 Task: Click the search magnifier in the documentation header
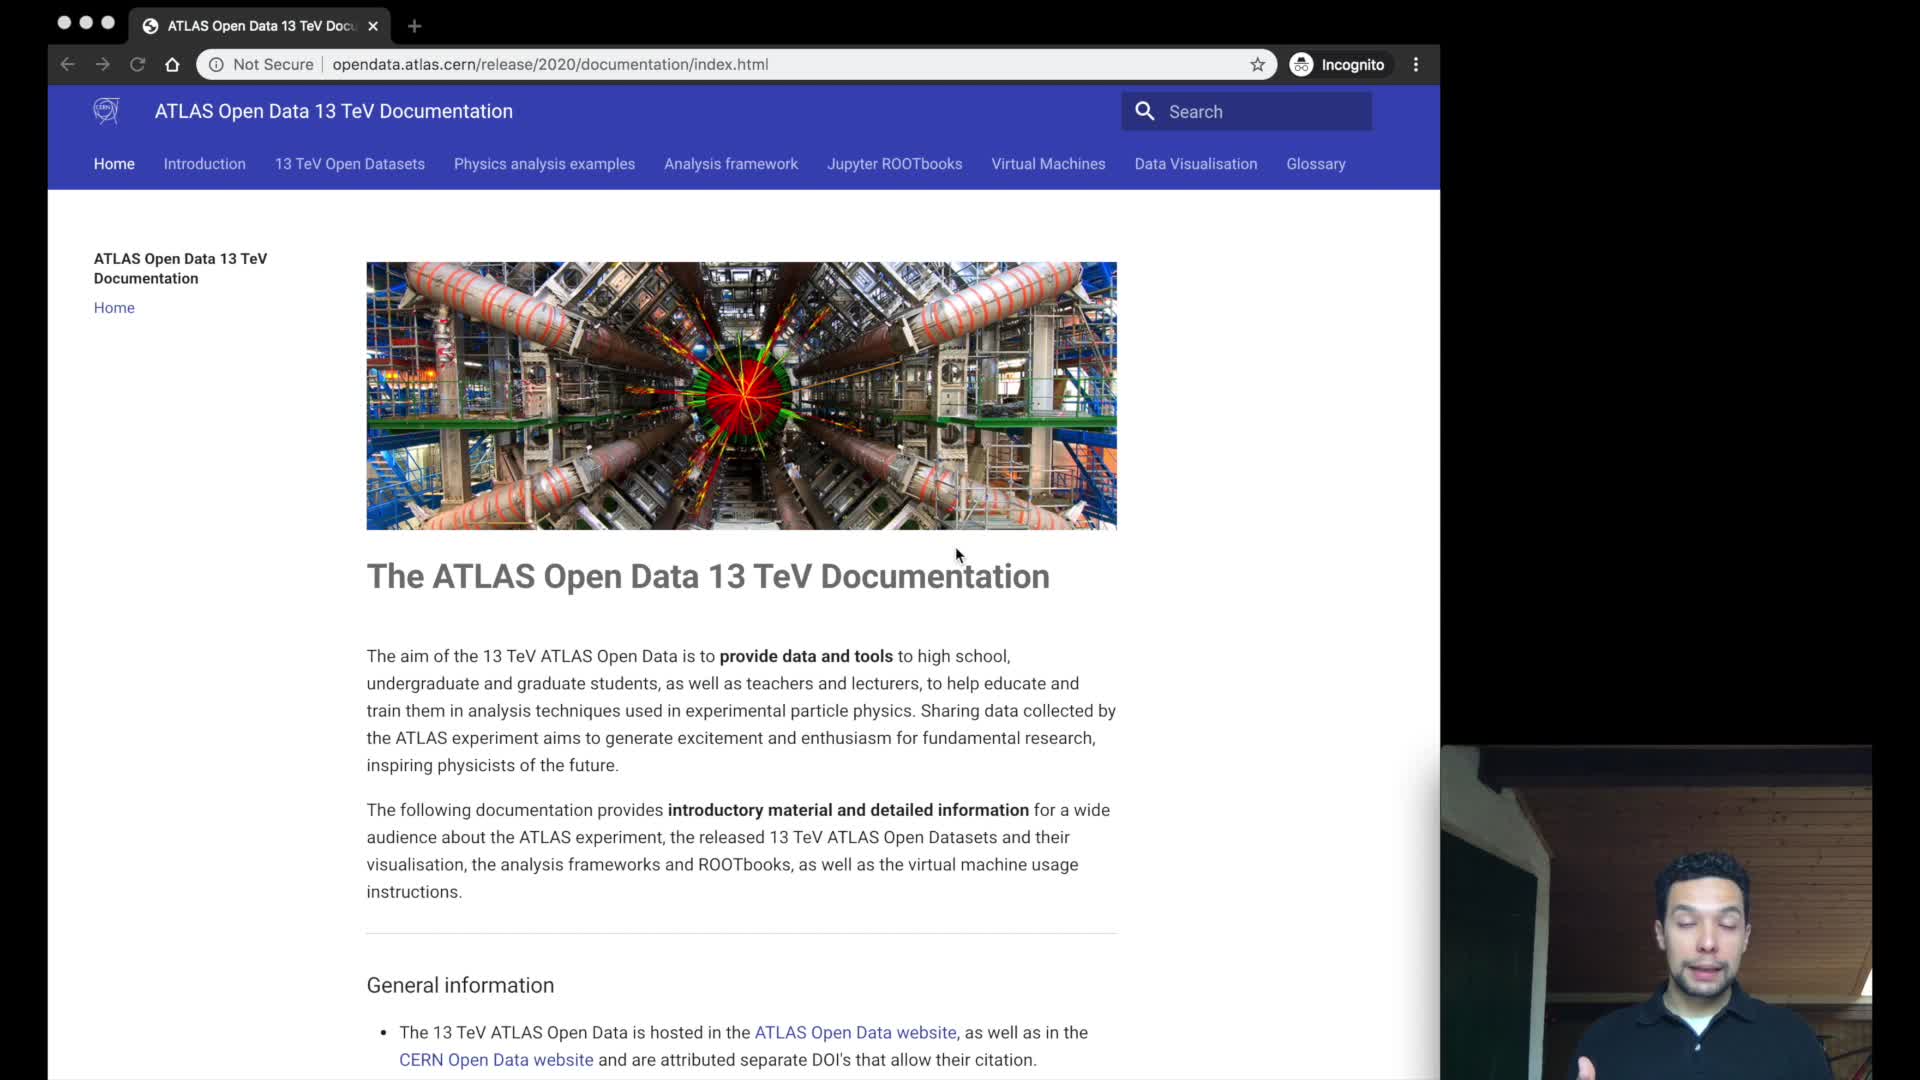[1143, 111]
